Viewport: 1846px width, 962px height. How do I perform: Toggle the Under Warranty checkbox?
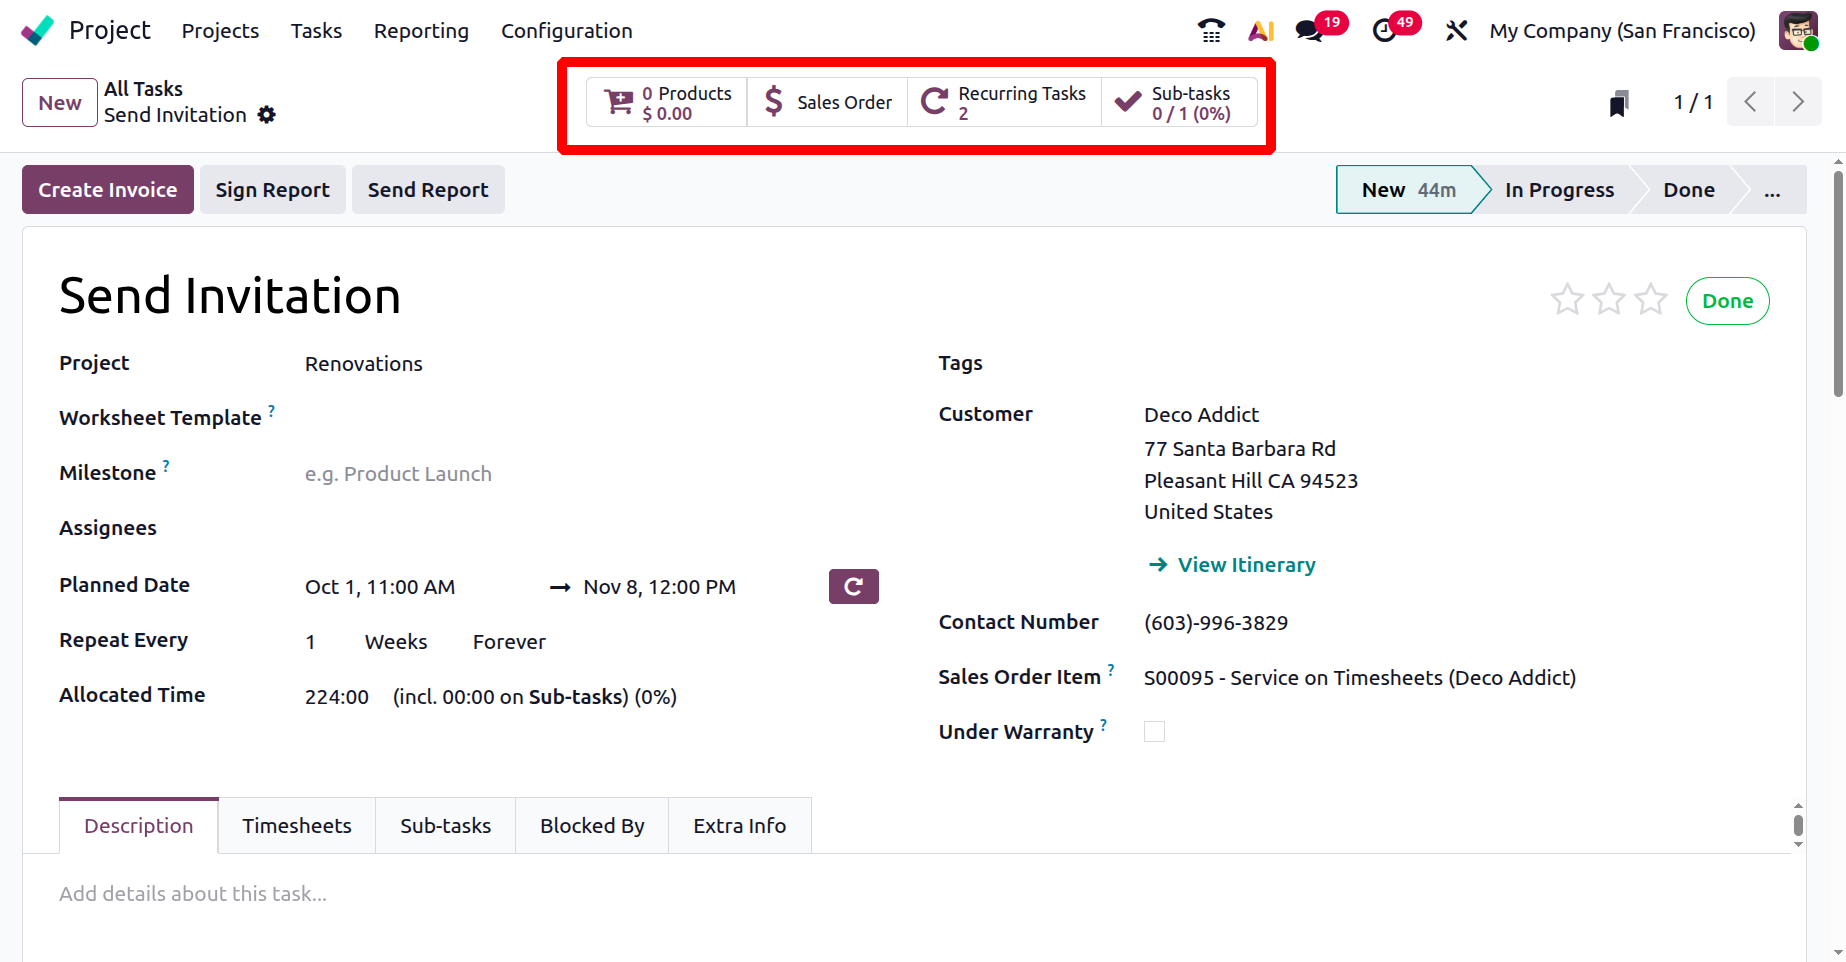pos(1154,732)
